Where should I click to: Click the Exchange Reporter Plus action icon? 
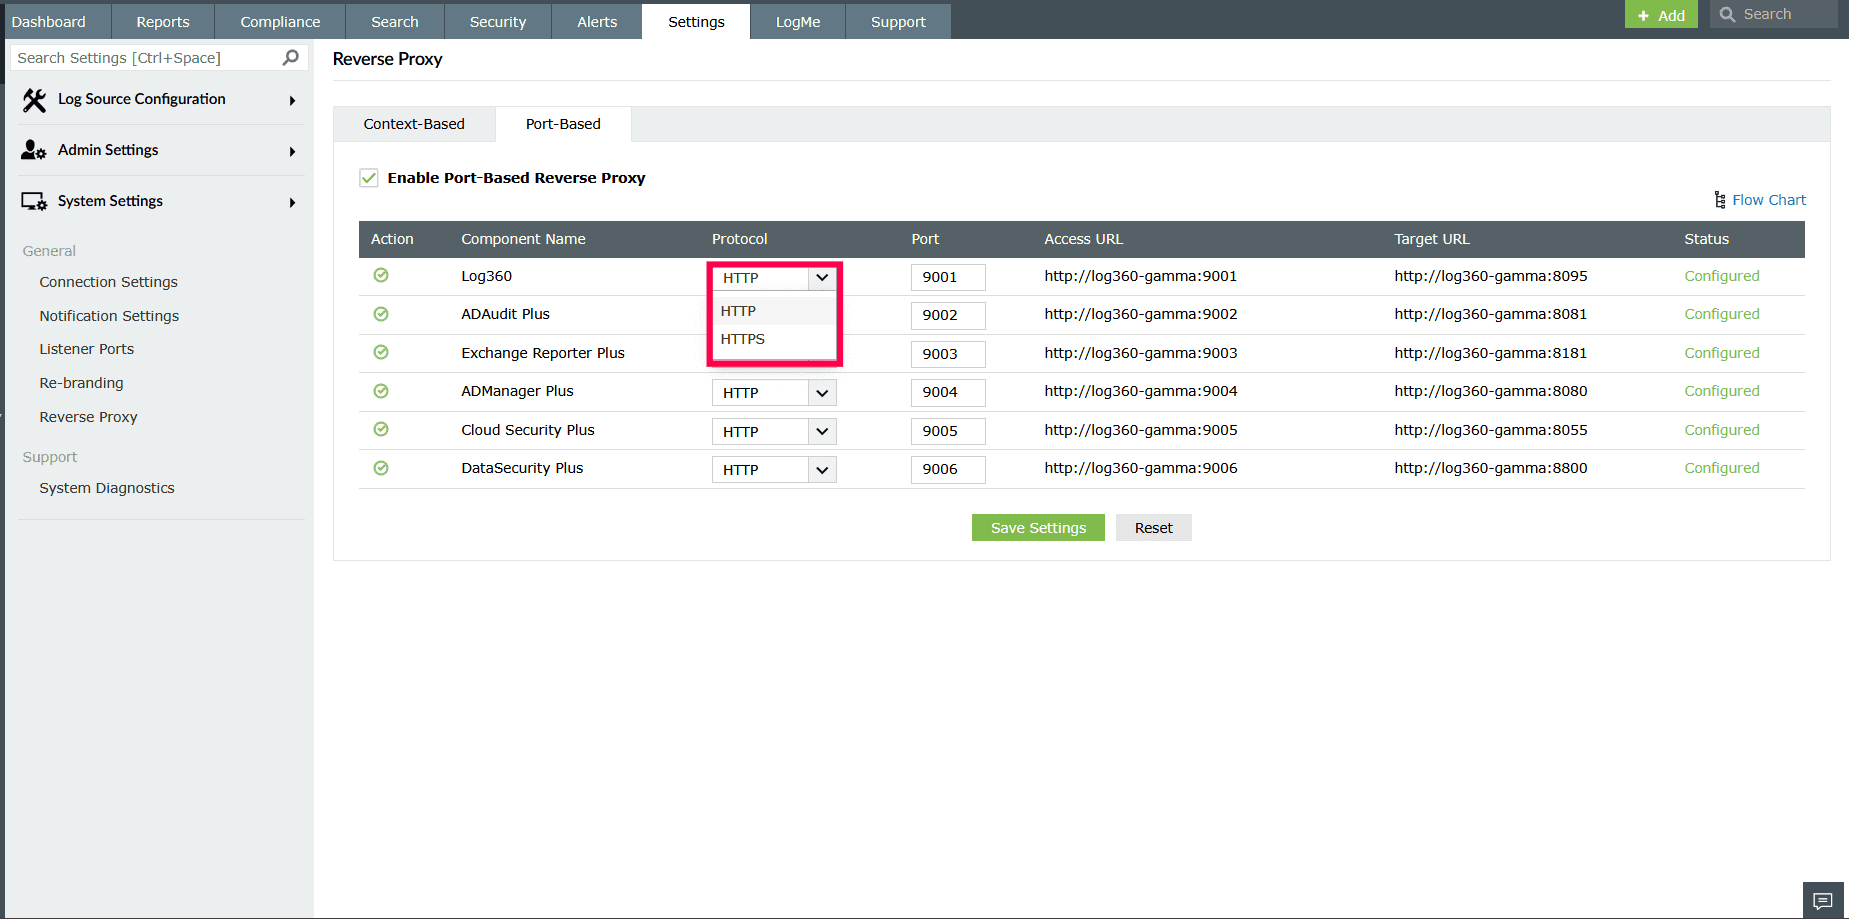click(381, 352)
